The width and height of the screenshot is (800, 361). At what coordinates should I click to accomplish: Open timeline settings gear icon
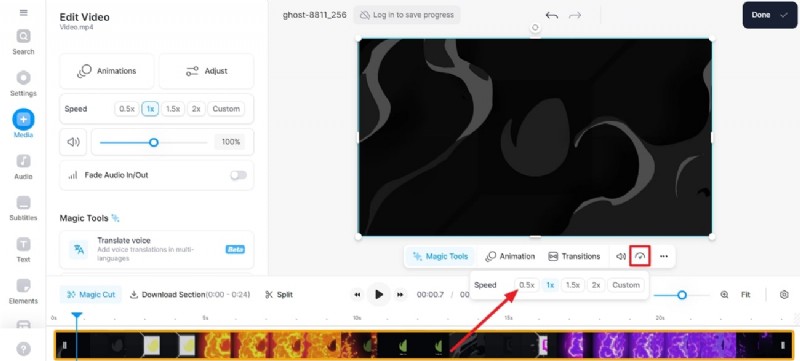tap(784, 295)
